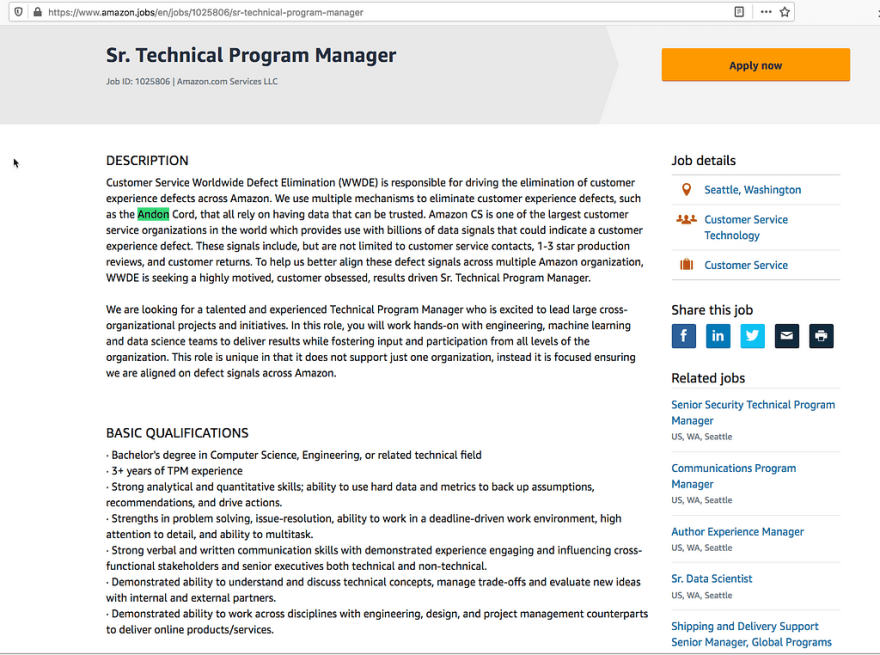
Task: Click the Related jobs heading
Action: 708,378
